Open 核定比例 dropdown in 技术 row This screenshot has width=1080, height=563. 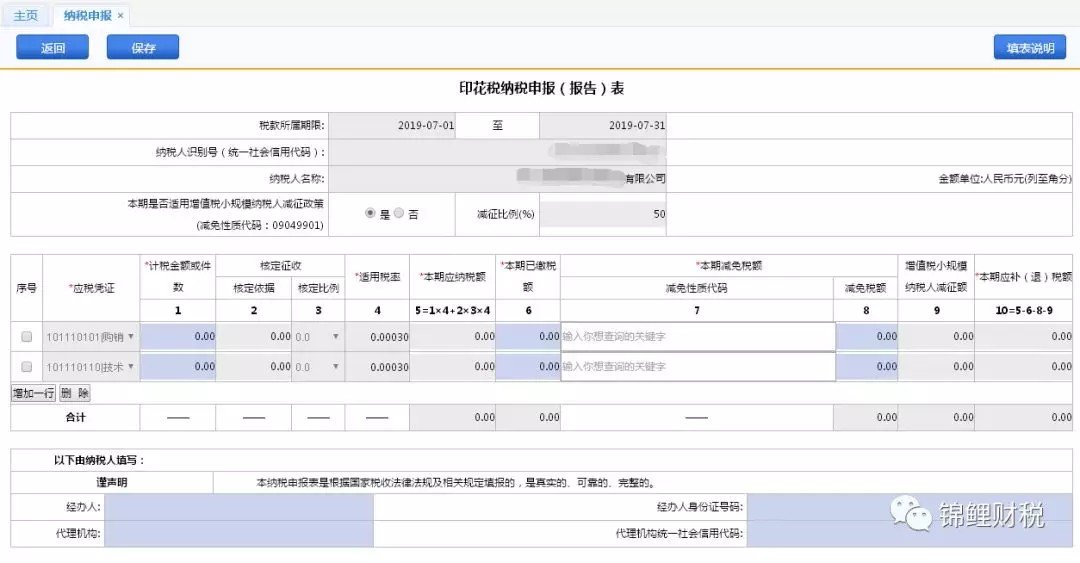tap(318, 367)
